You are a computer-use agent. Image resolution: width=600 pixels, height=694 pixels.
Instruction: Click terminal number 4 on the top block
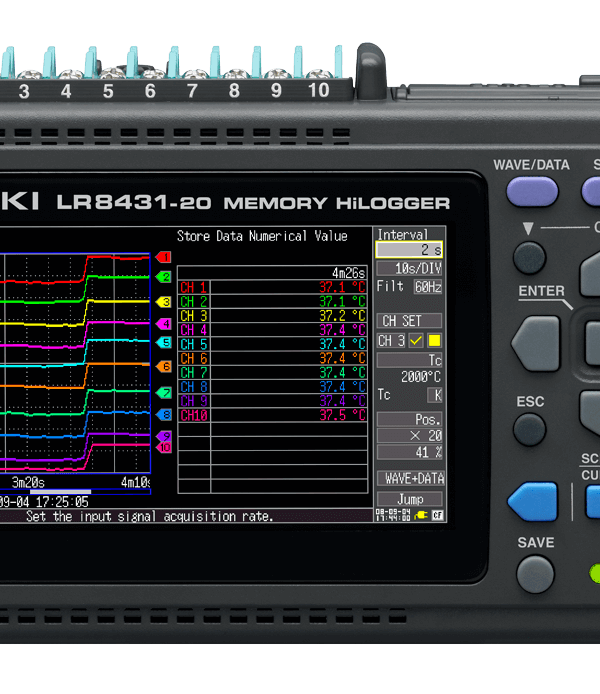point(66,92)
